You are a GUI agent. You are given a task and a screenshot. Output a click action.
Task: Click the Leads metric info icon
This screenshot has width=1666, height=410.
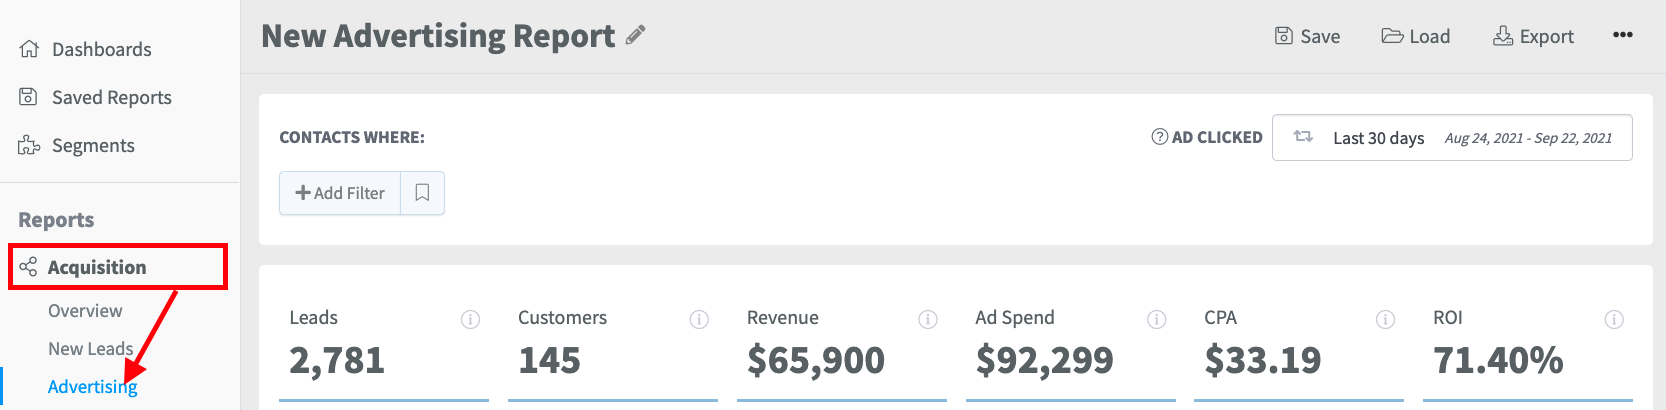coord(470,319)
